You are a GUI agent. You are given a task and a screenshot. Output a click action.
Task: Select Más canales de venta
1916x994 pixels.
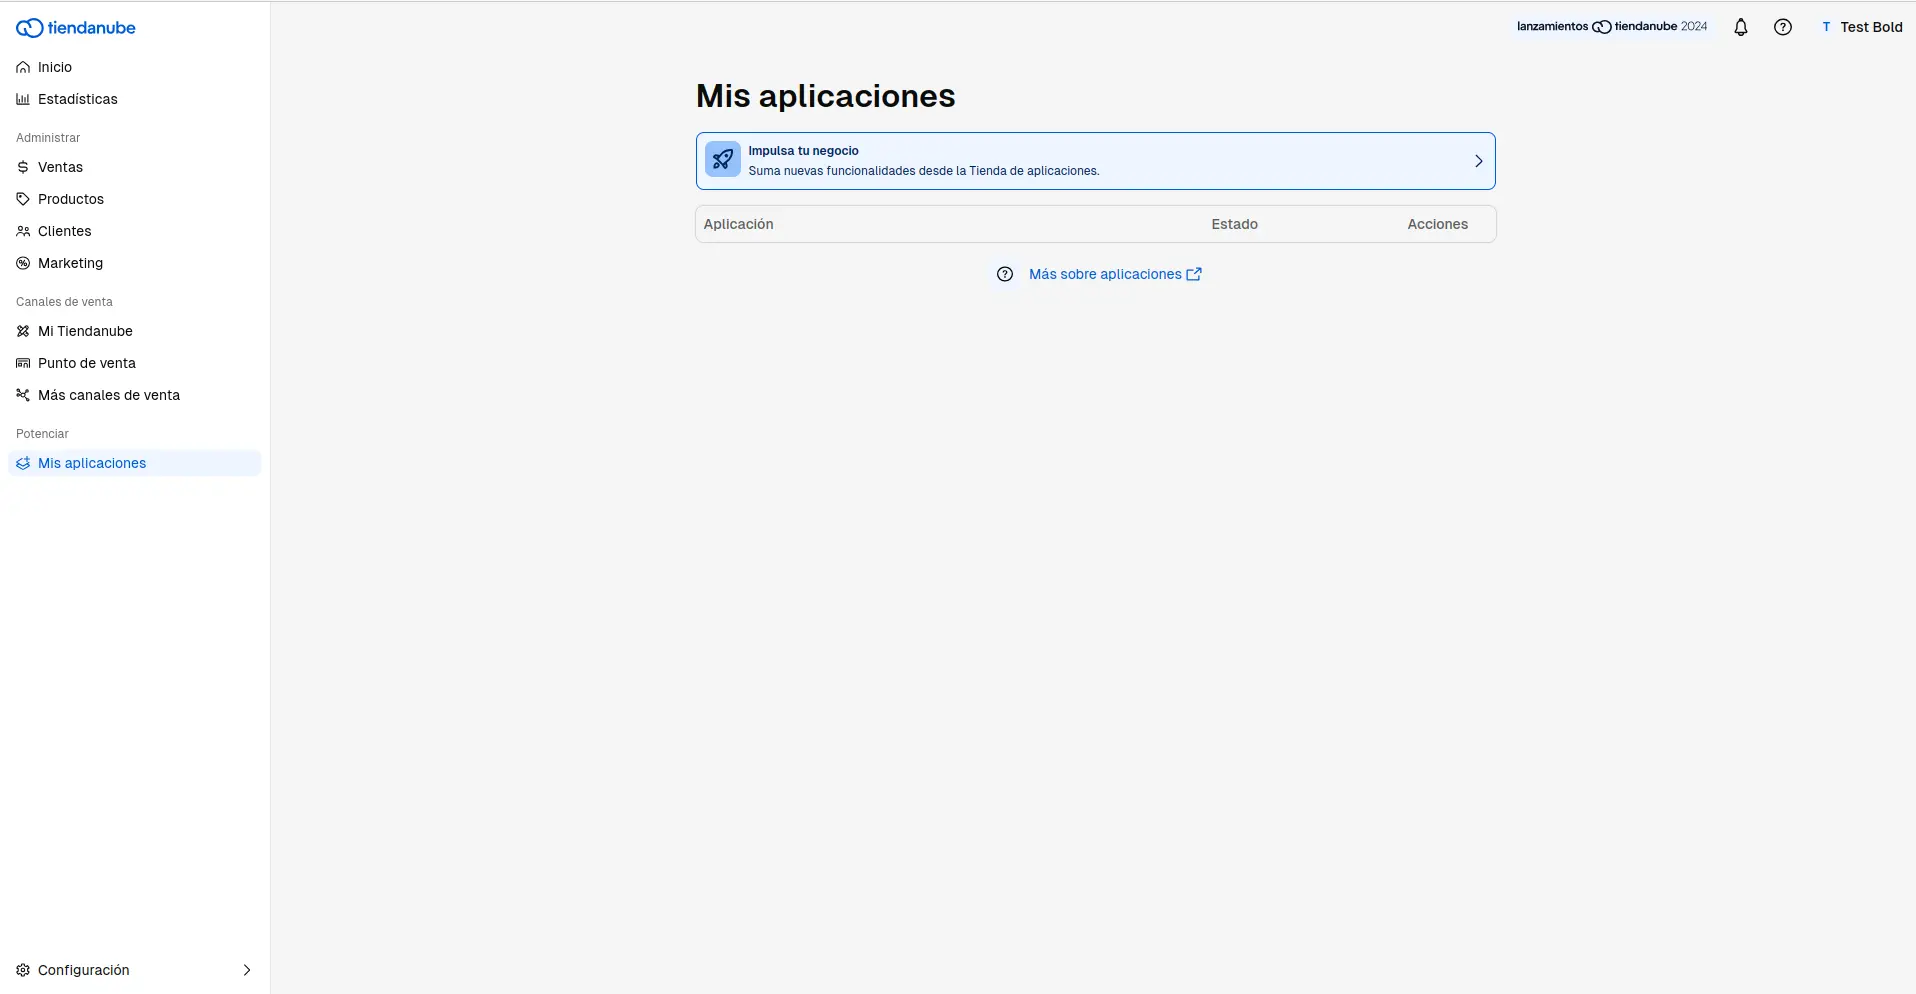point(109,395)
